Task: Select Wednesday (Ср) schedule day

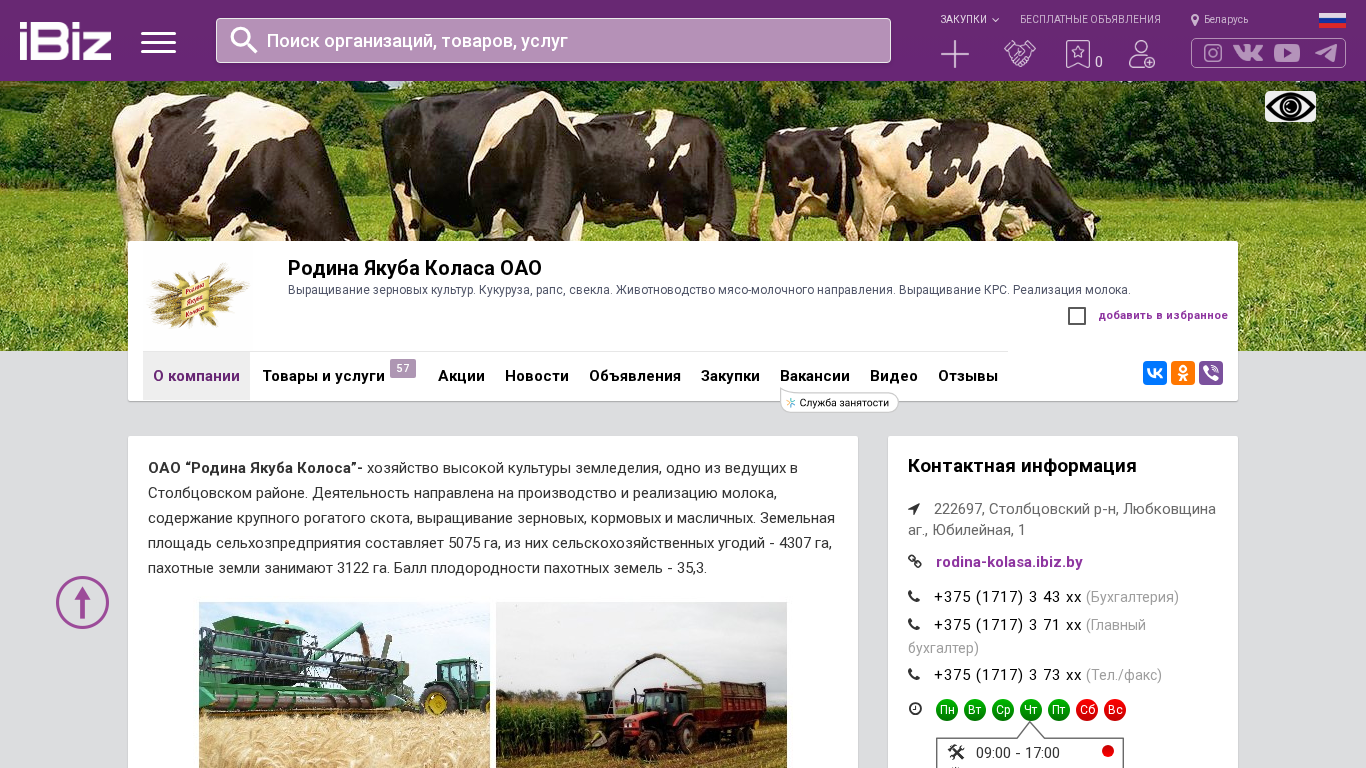Action: 1003,710
